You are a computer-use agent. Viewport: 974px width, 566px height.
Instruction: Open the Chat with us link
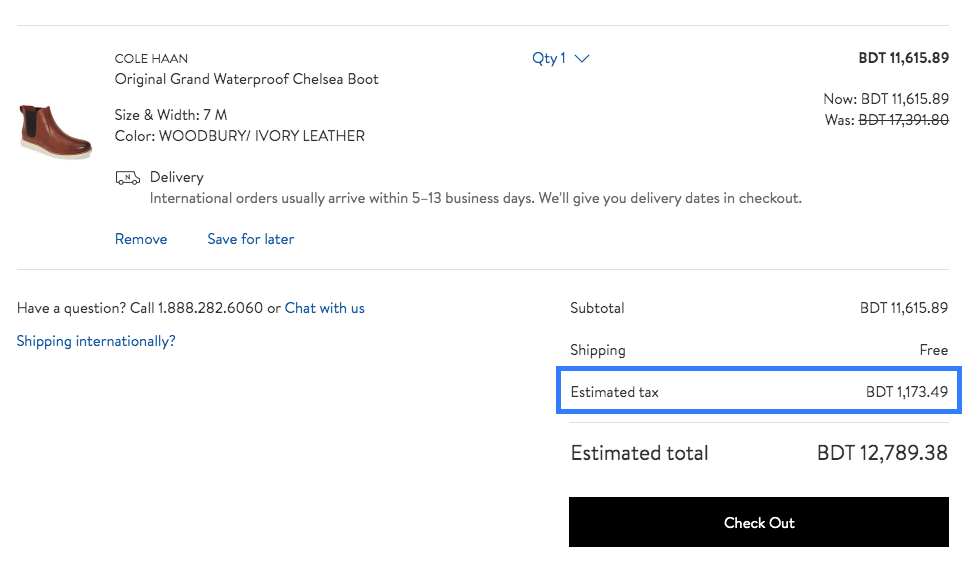click(324, 308)
